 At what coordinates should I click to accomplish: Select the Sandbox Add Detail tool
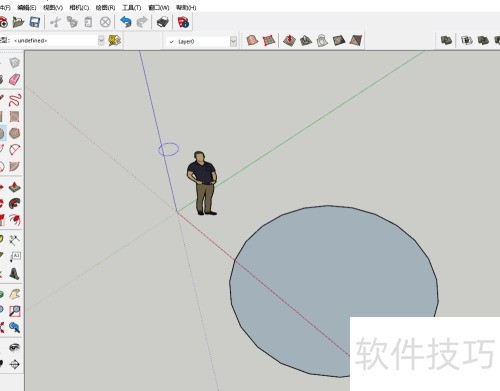(339, 40)
